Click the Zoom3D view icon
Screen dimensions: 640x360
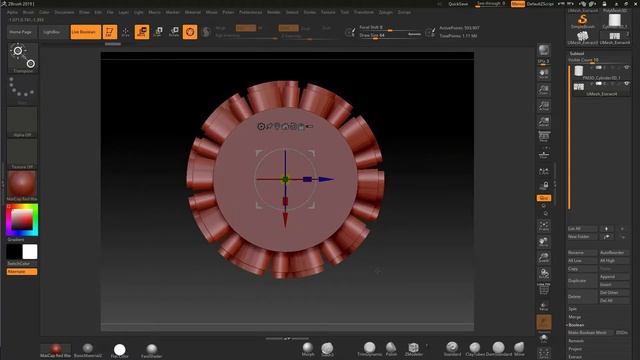coord(544,258)
